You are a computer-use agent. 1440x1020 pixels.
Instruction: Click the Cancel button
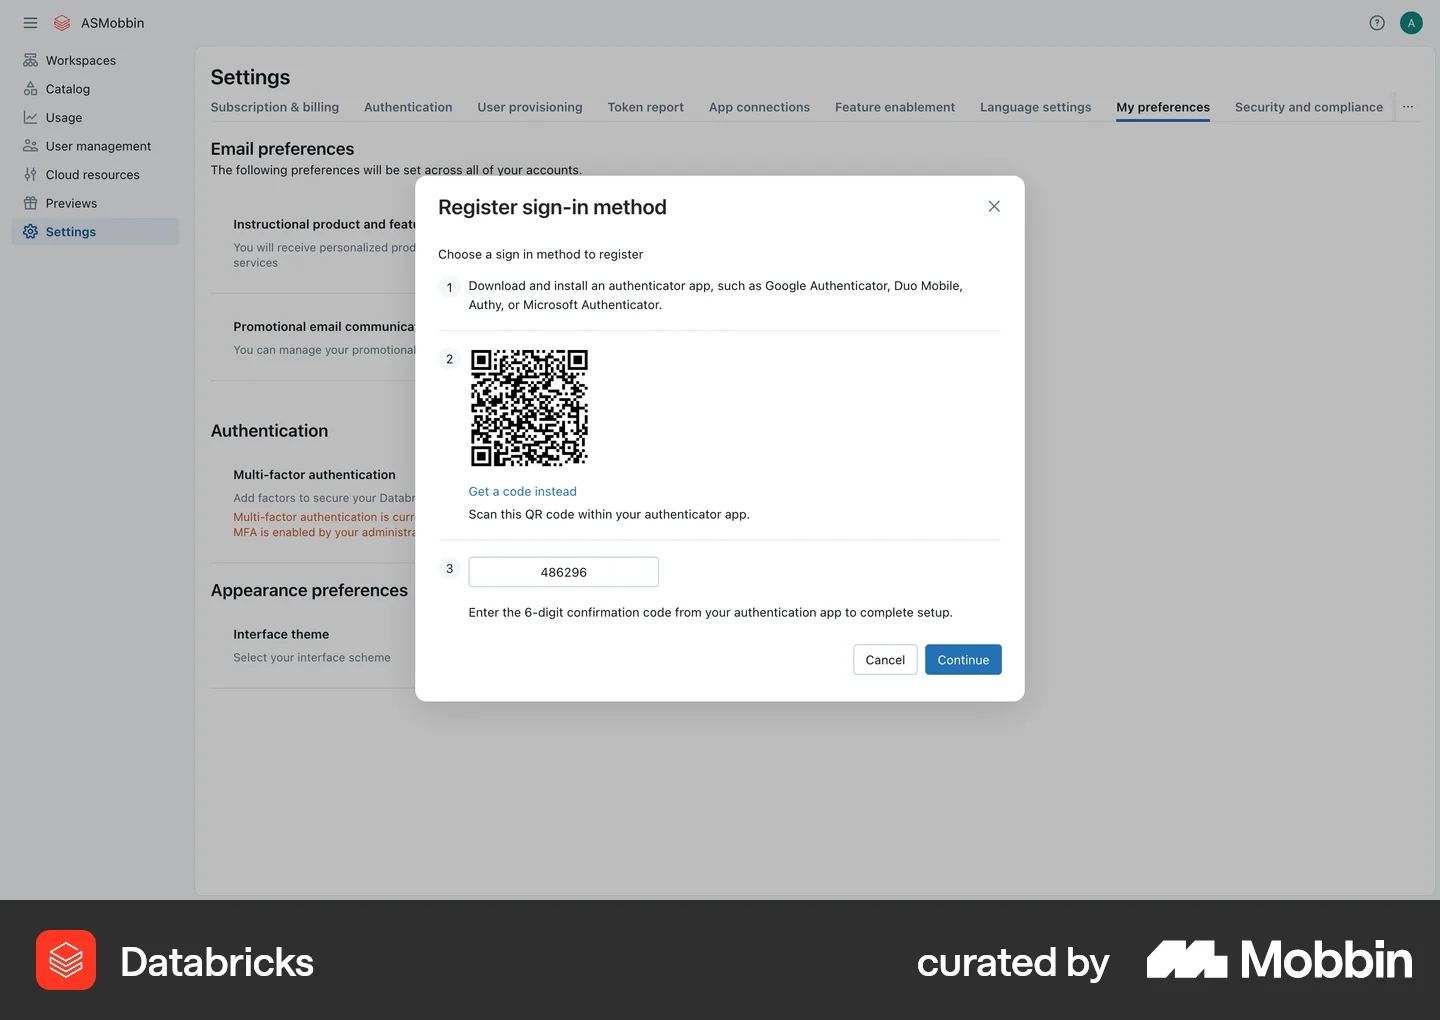point(885,660)
